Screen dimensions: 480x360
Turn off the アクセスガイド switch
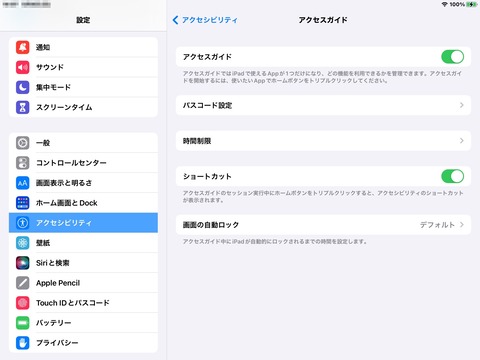click(452, 57)
